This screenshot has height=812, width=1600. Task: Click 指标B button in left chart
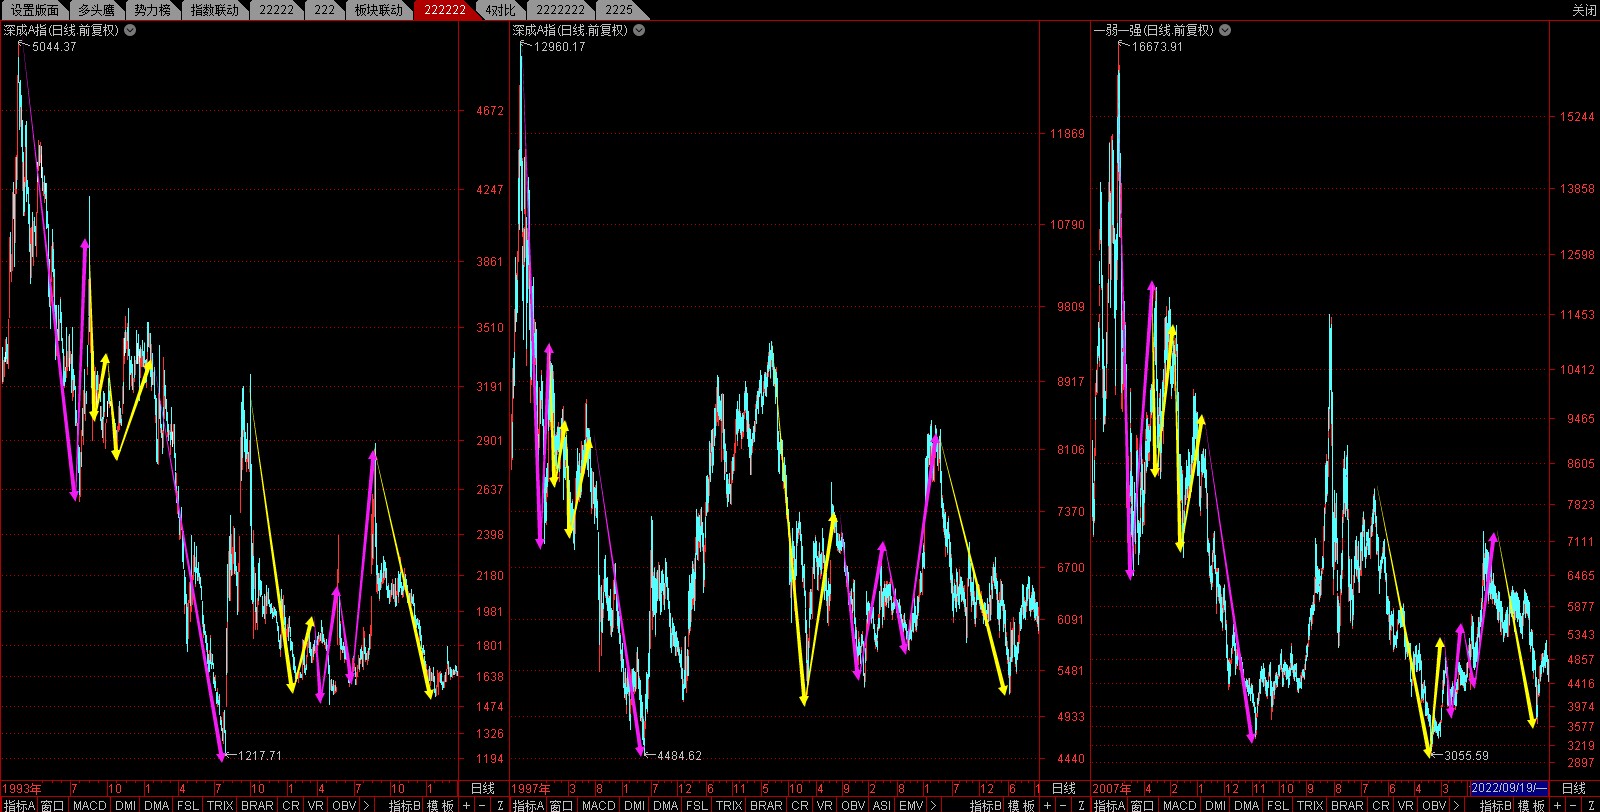pos(405,805)
